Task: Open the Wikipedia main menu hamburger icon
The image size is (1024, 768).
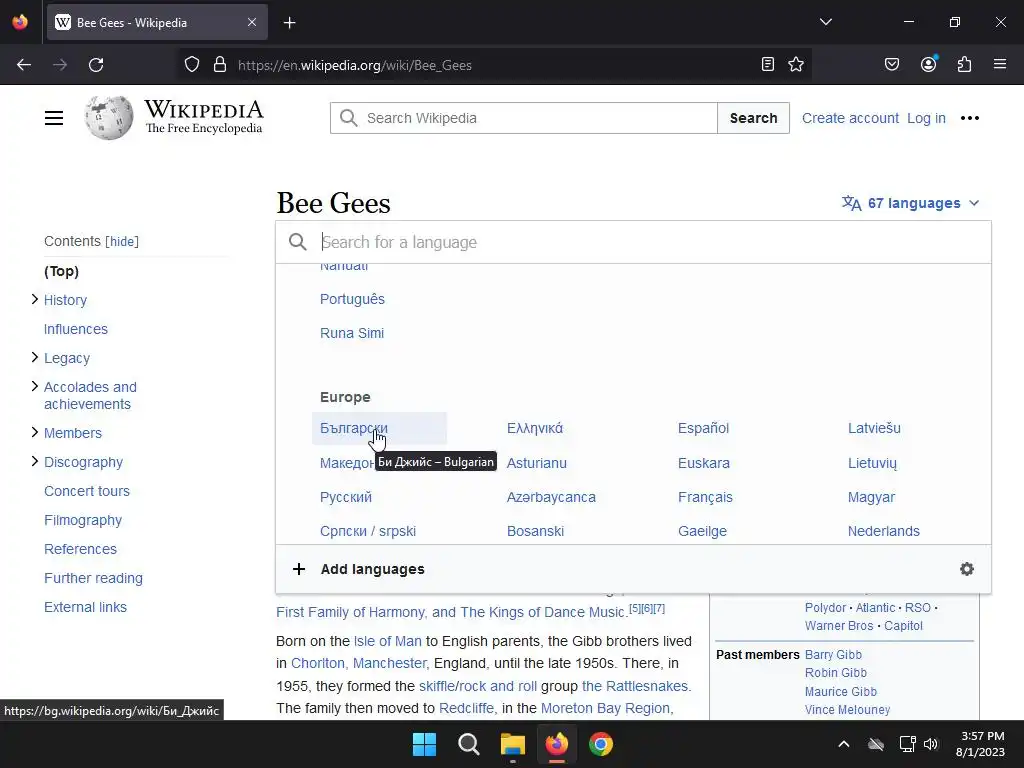Action: pos(54,118)
